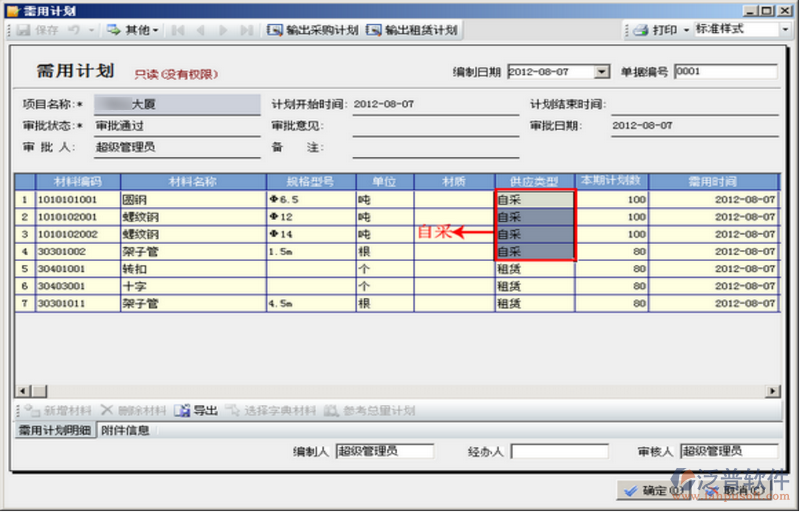
Task: Click the 打印 printer icon
Action: [640, 30]
